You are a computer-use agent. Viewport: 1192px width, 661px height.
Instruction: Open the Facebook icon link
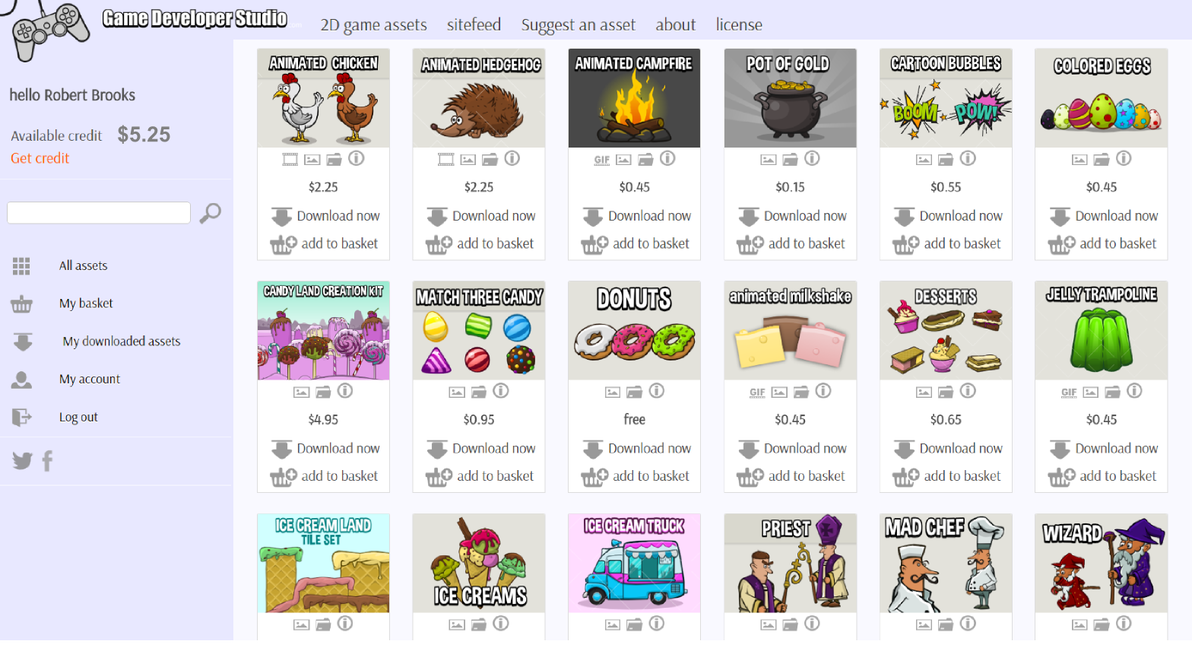(47, 461)
